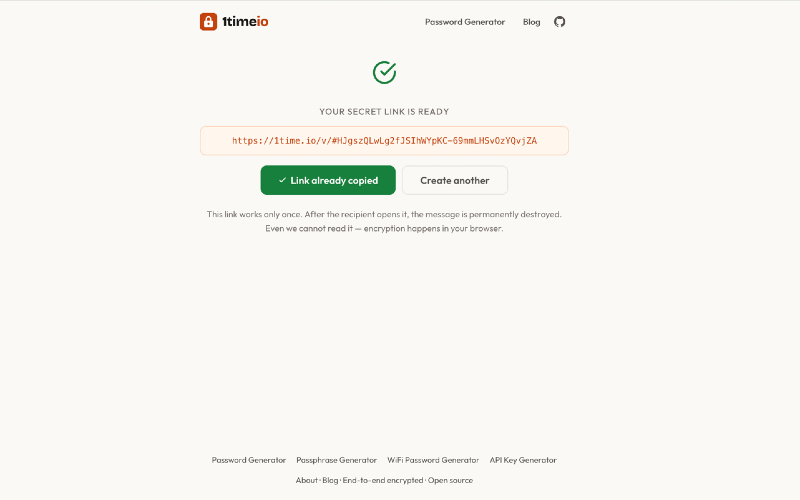Open the Passphrase Generator footer link
The image size is (800, 500).
337,460
